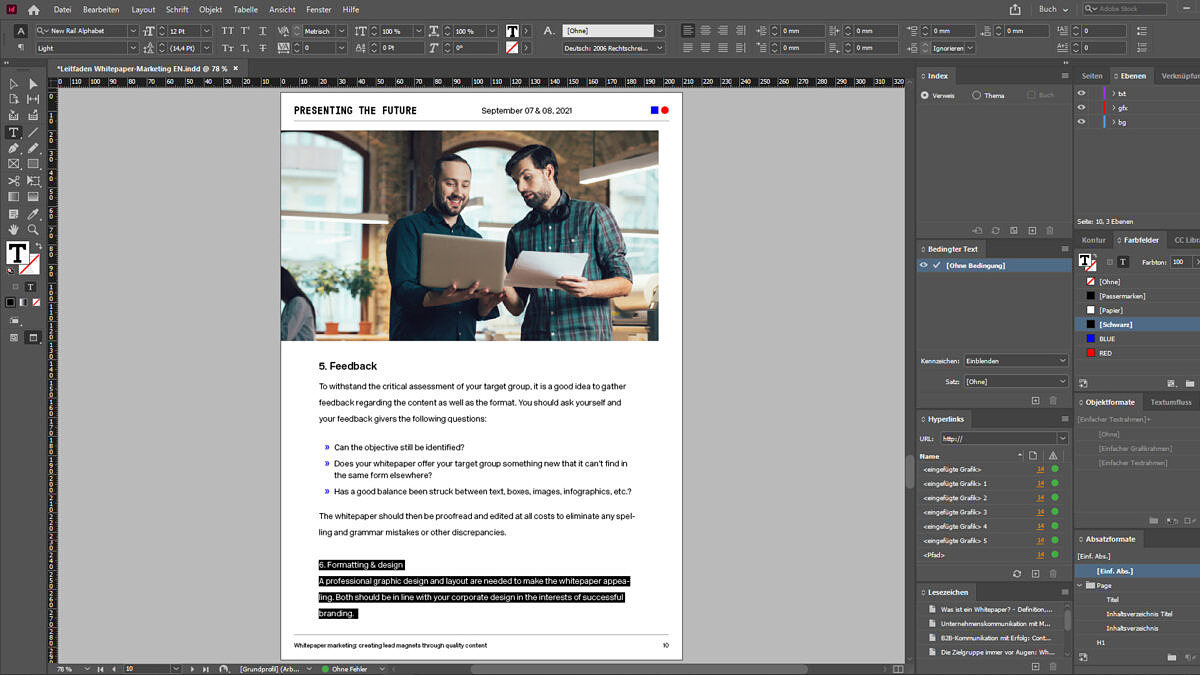Activate the Hand tool

(13, 228)
